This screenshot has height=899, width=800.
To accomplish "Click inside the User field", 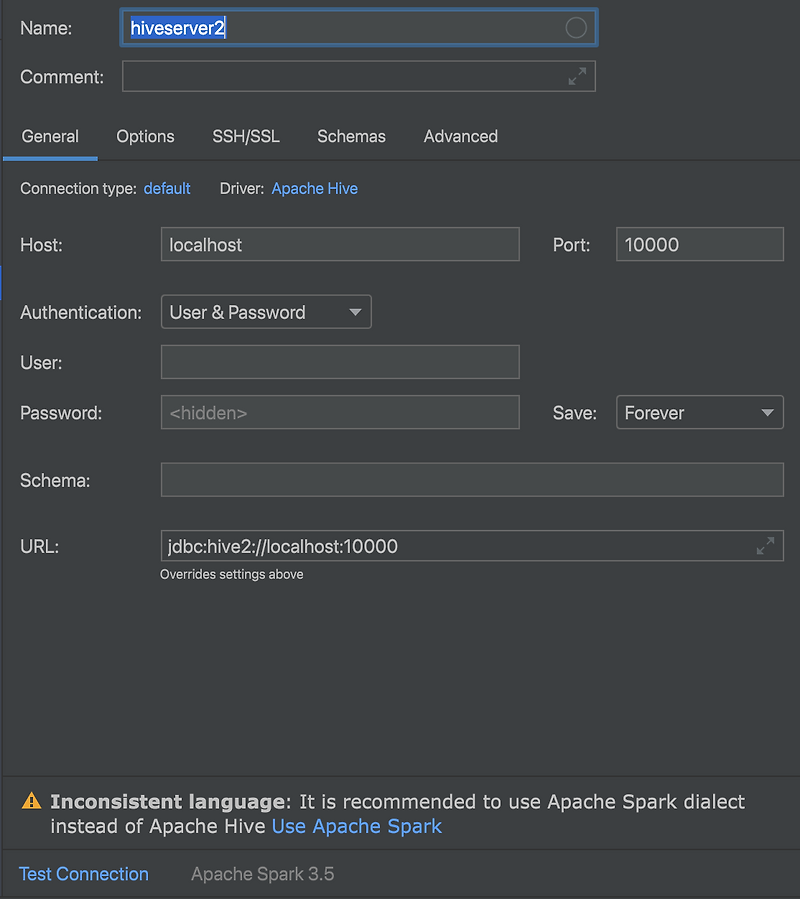I will pos(340,362).
